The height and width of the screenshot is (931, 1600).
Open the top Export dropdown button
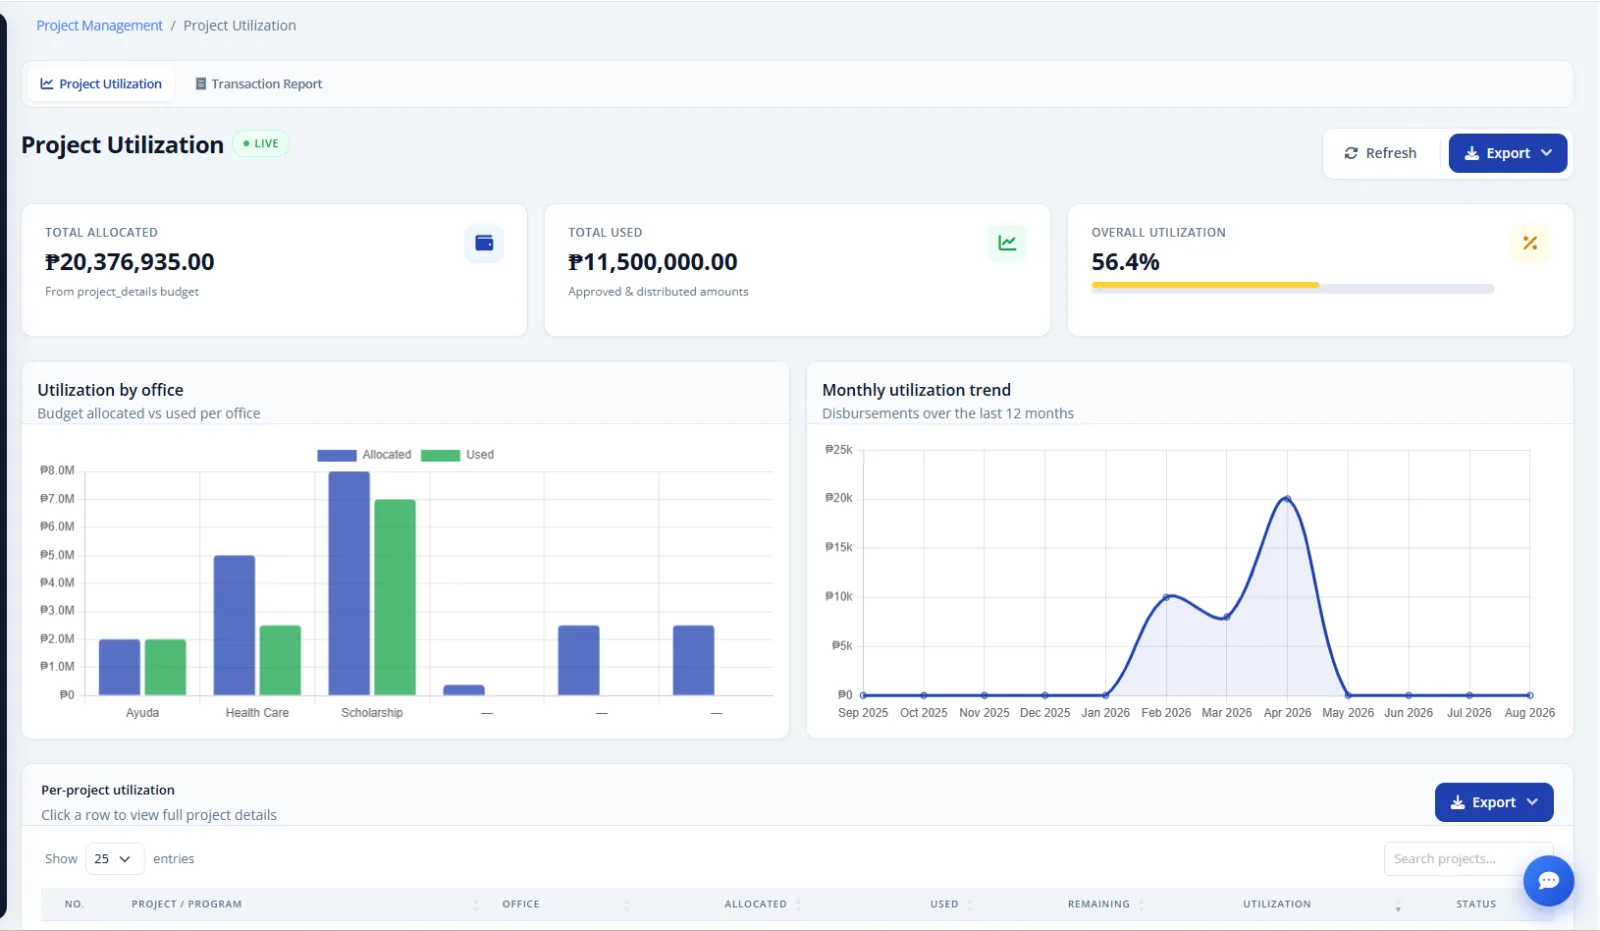coord(1508,153)
